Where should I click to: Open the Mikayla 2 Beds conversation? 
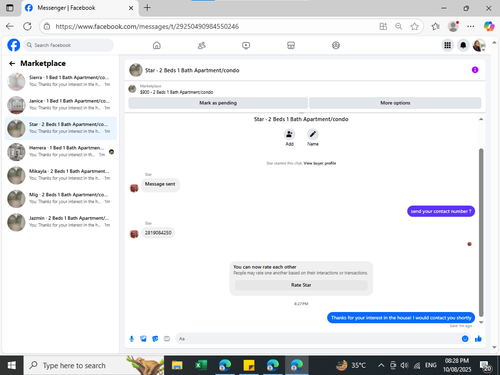click(x=61, y=175)
